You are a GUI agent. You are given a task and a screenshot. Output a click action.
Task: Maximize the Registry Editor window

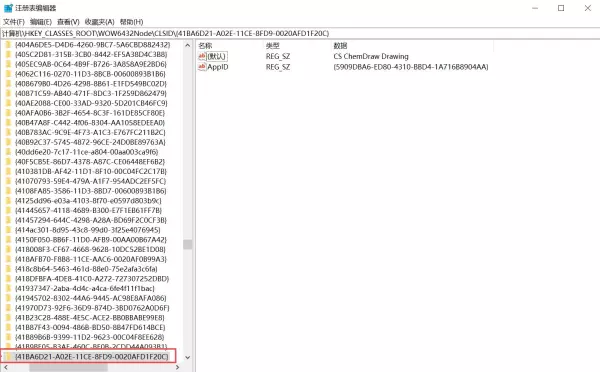point(561,8)
